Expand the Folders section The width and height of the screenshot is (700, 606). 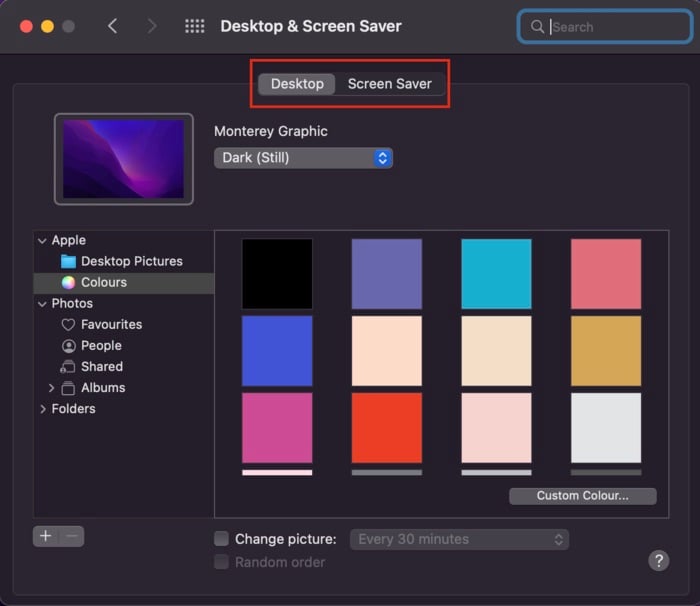coord(43,409)
